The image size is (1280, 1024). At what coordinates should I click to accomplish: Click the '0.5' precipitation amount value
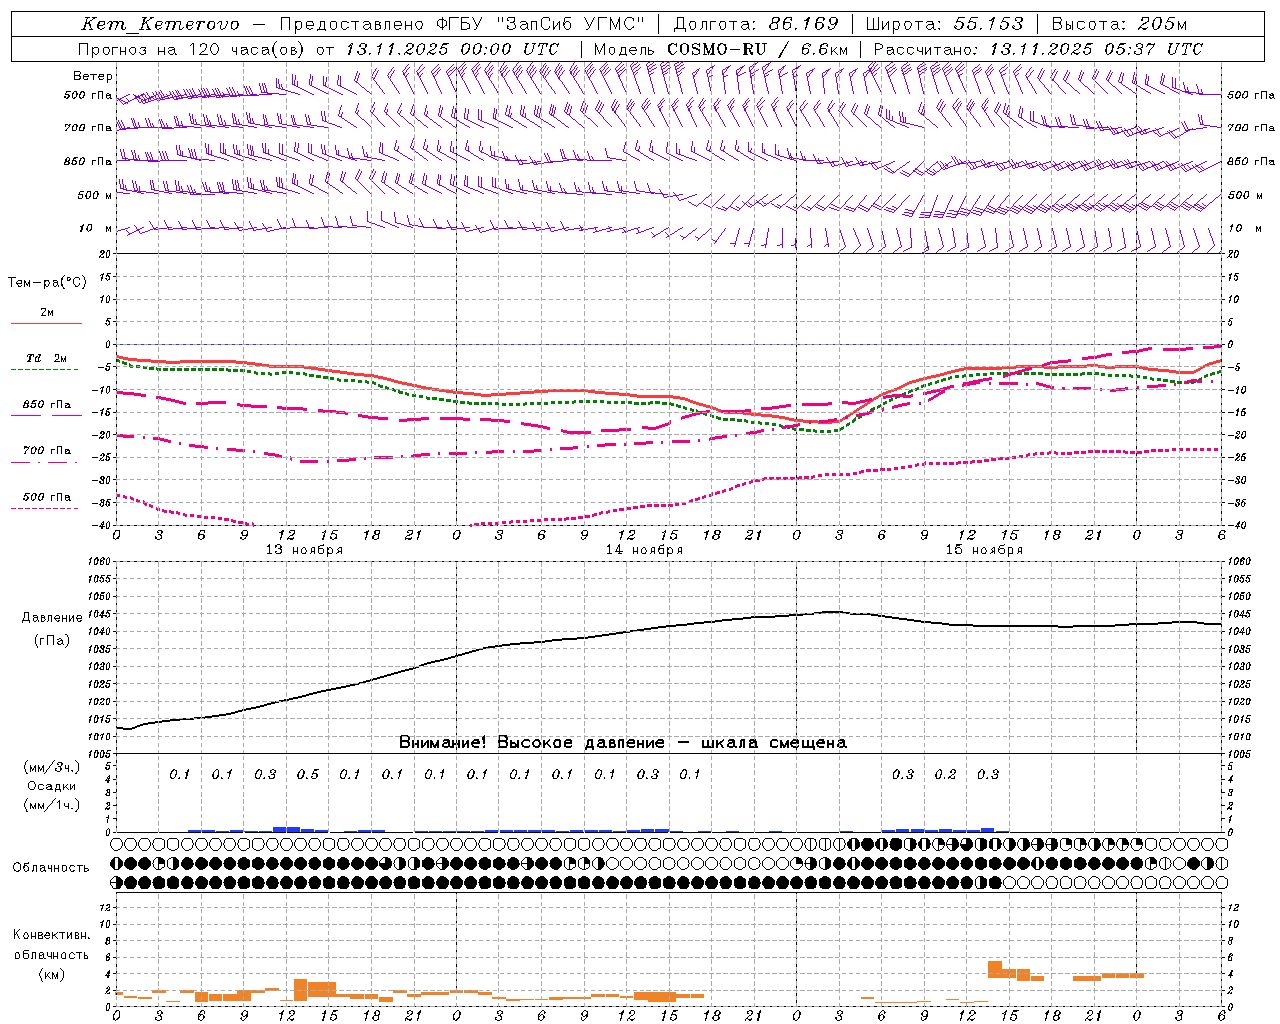point(308,774)
